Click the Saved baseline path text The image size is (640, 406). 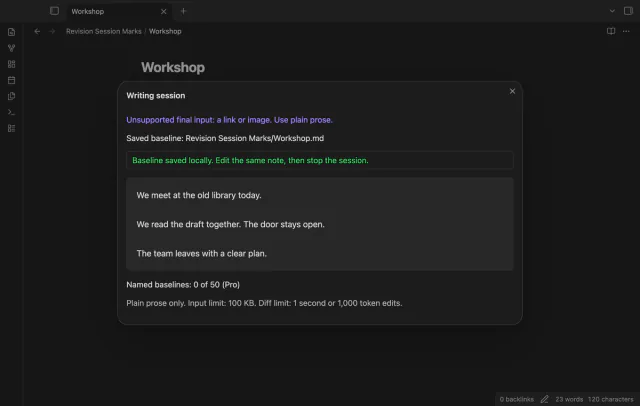tap(225, 138)
